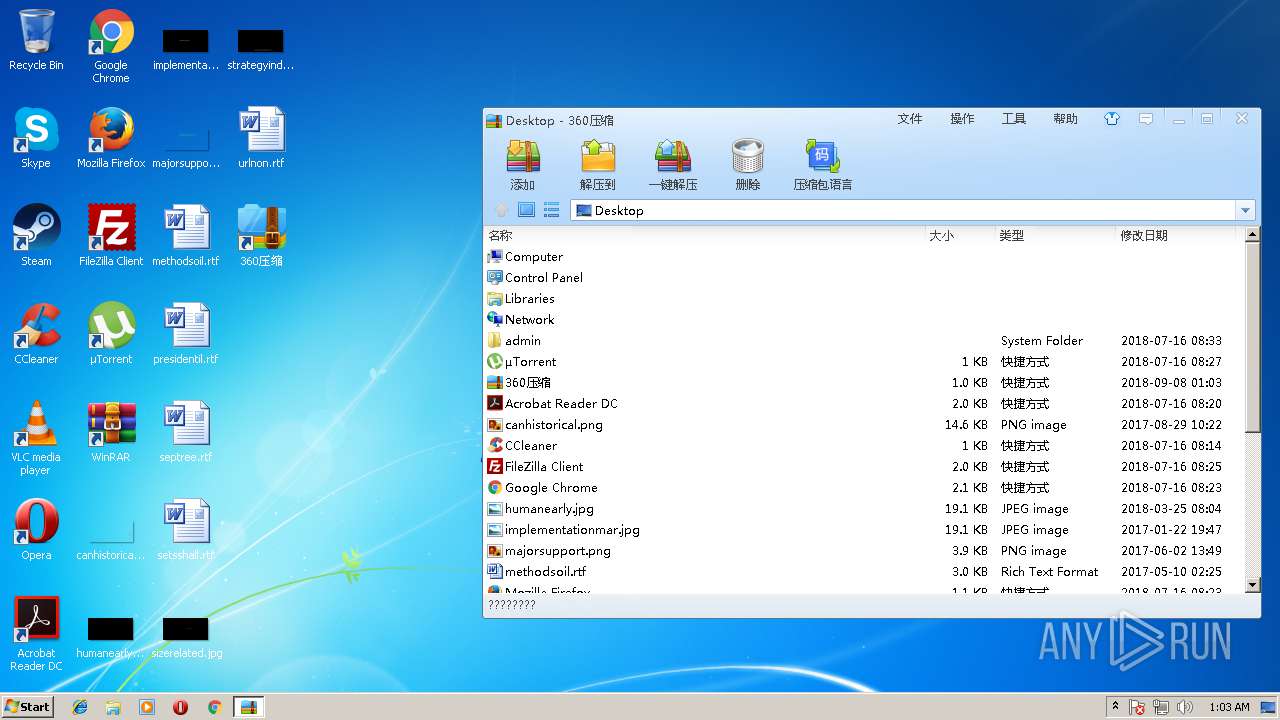Image resolution: width=1280 pixels, height=720 pixels.
Task: Open the 工具 (Tools) menu
Action: point(1014,119)
